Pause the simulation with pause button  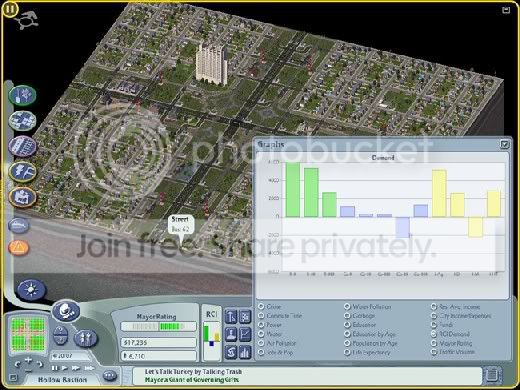55,368
